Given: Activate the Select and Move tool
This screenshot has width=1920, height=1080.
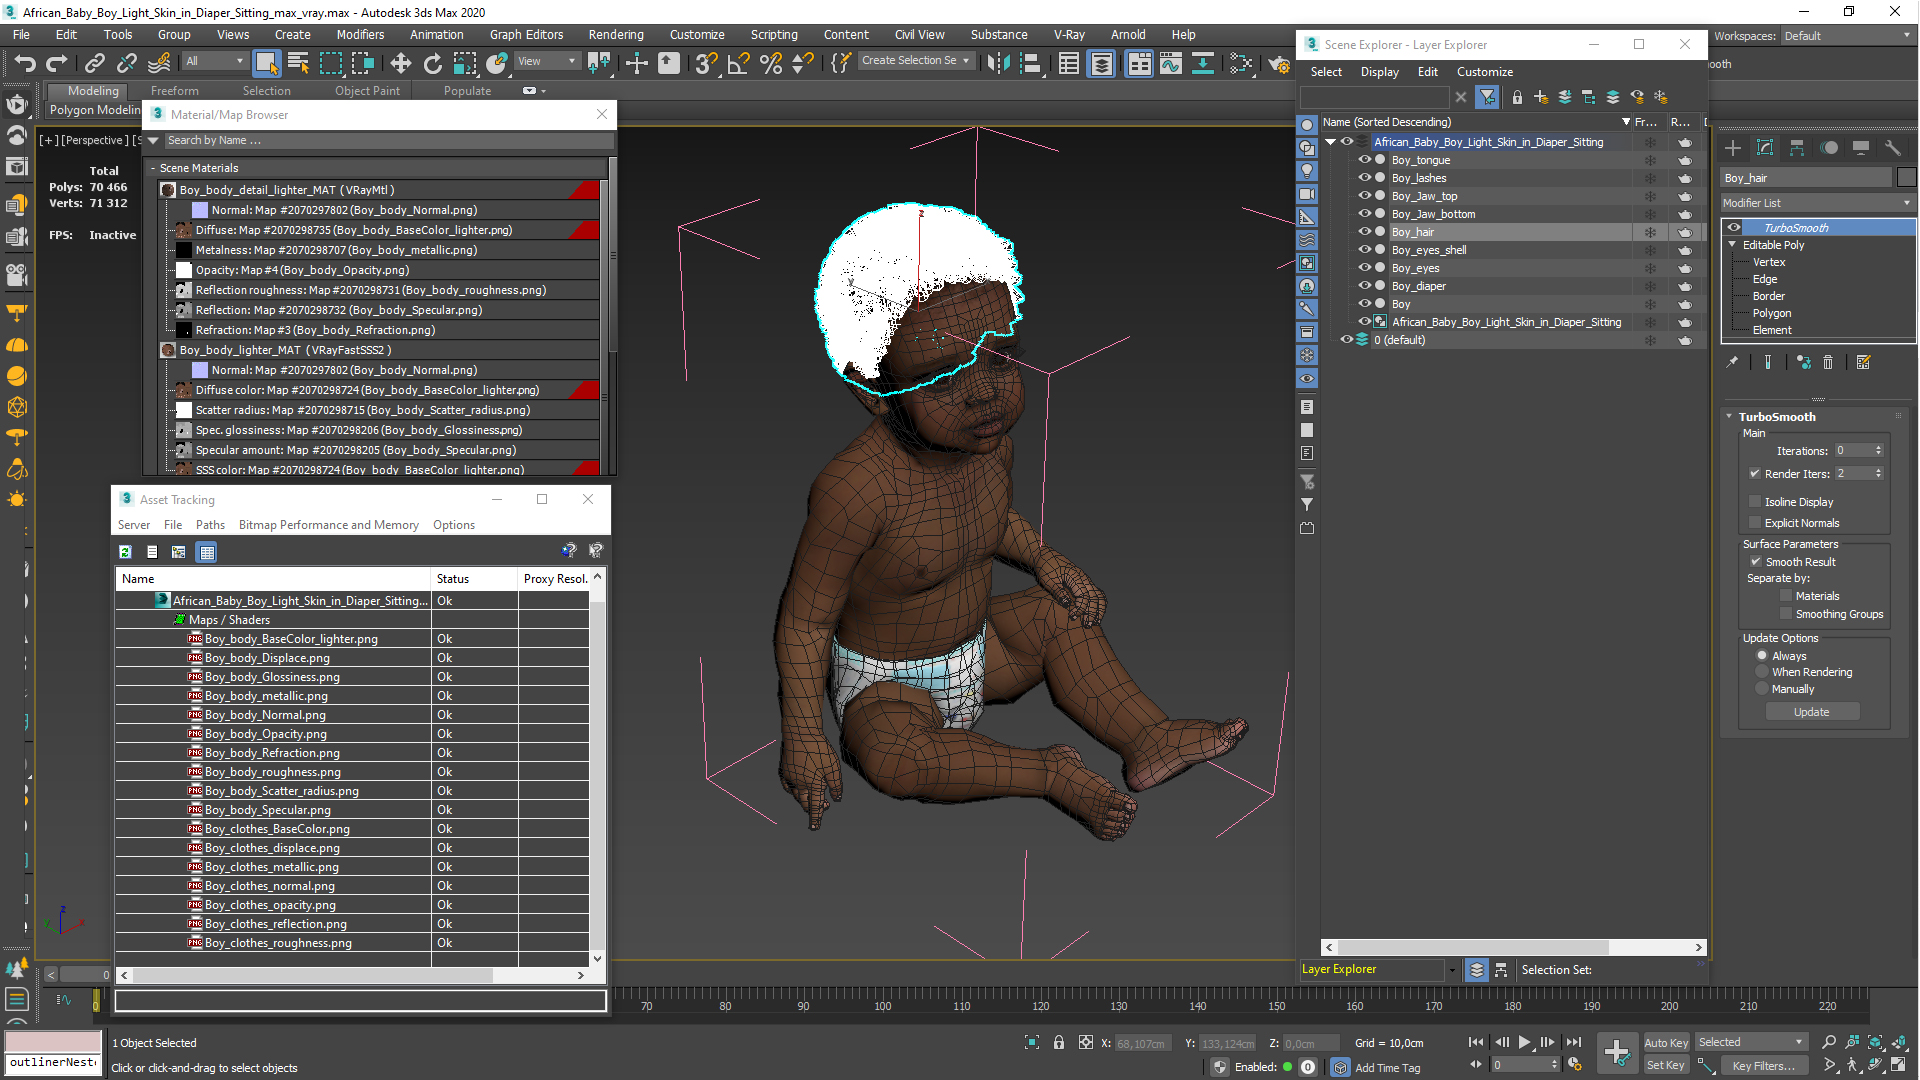Looking at the screenshot, I should pyautogui.click(x=400, y=63).
